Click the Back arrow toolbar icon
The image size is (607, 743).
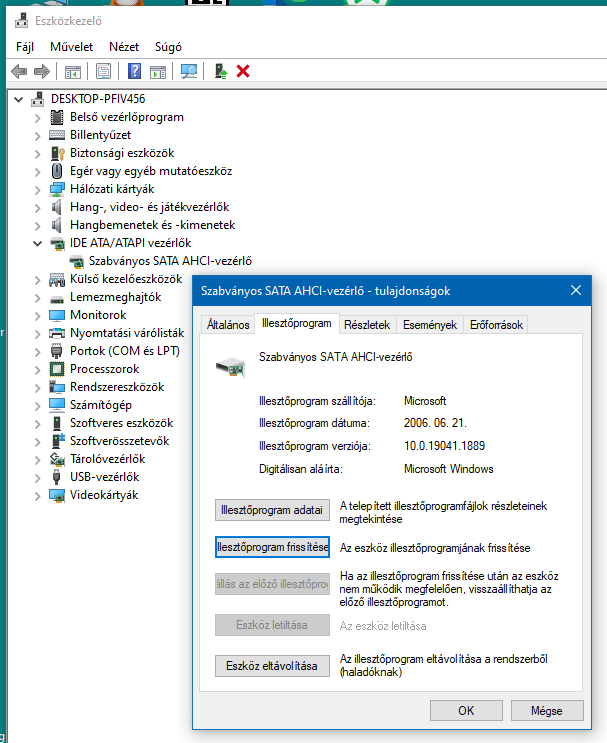pyautogui.click(x=19, y=72)
